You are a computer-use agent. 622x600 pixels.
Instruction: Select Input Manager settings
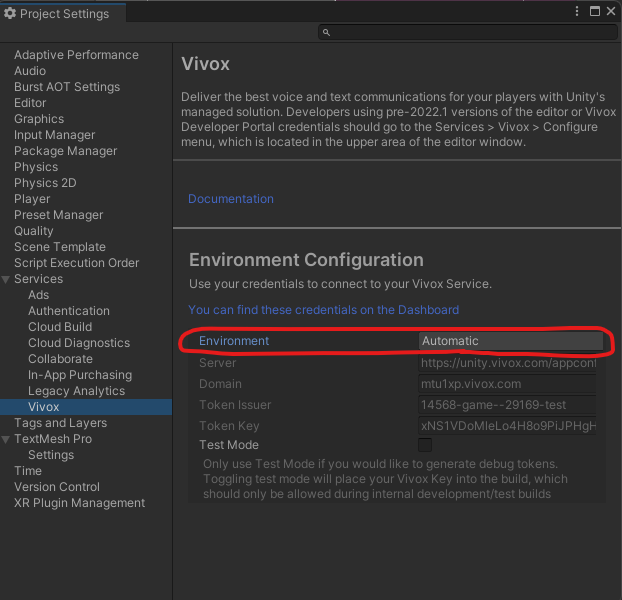(55, 135)
